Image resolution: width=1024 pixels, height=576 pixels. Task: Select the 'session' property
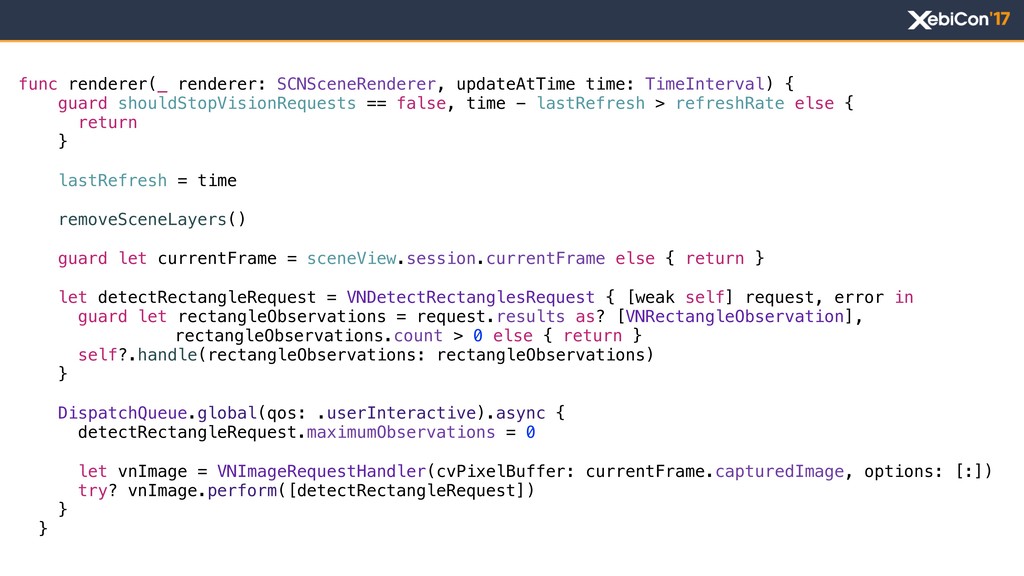[x=441, y=259]
